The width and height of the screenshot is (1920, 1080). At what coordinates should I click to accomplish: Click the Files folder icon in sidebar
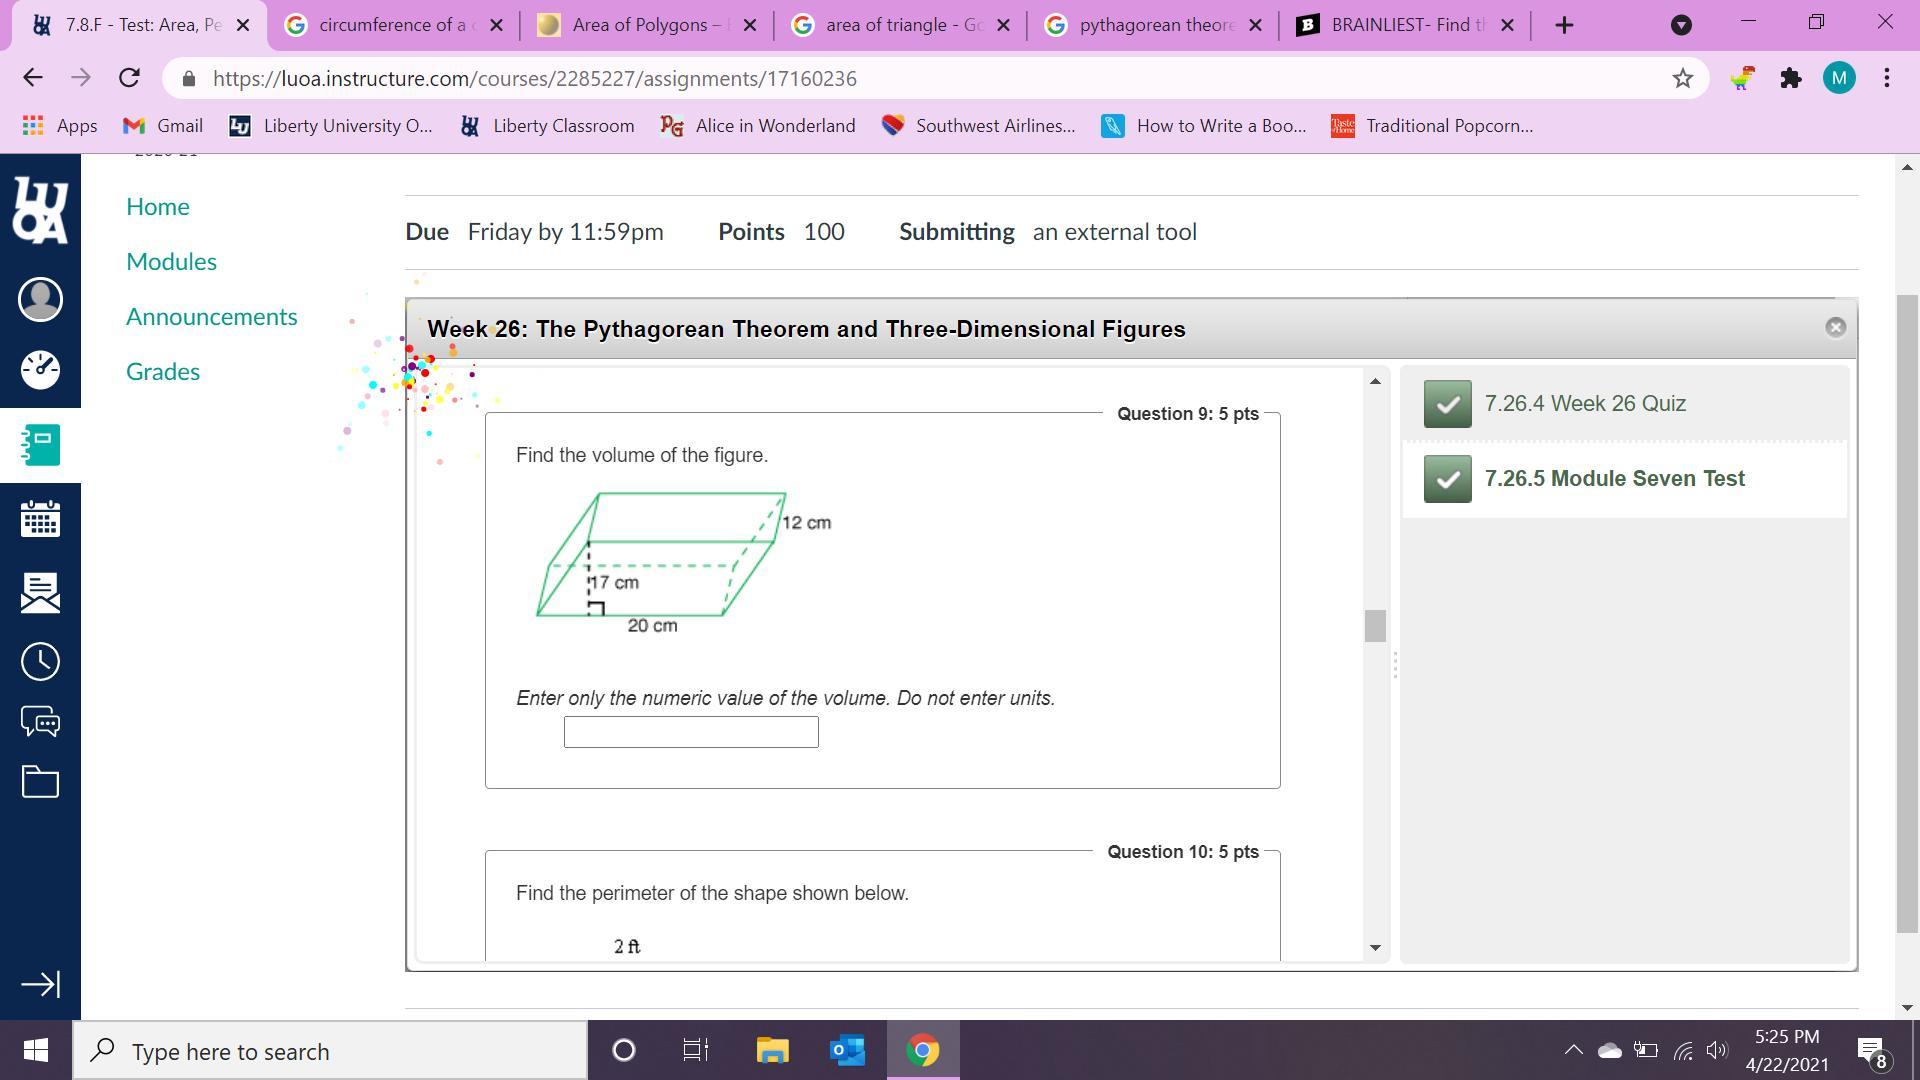[x=40, y=782]
